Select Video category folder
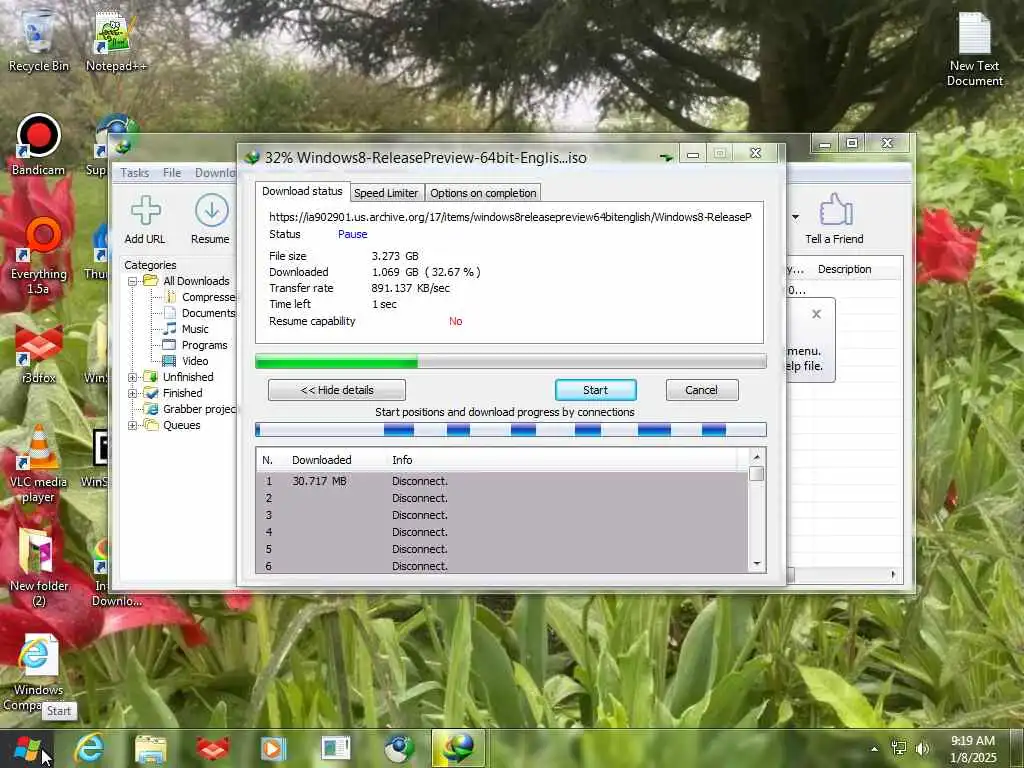Image resolution: width=1024 pixels, height=768 pixels. 187,361
